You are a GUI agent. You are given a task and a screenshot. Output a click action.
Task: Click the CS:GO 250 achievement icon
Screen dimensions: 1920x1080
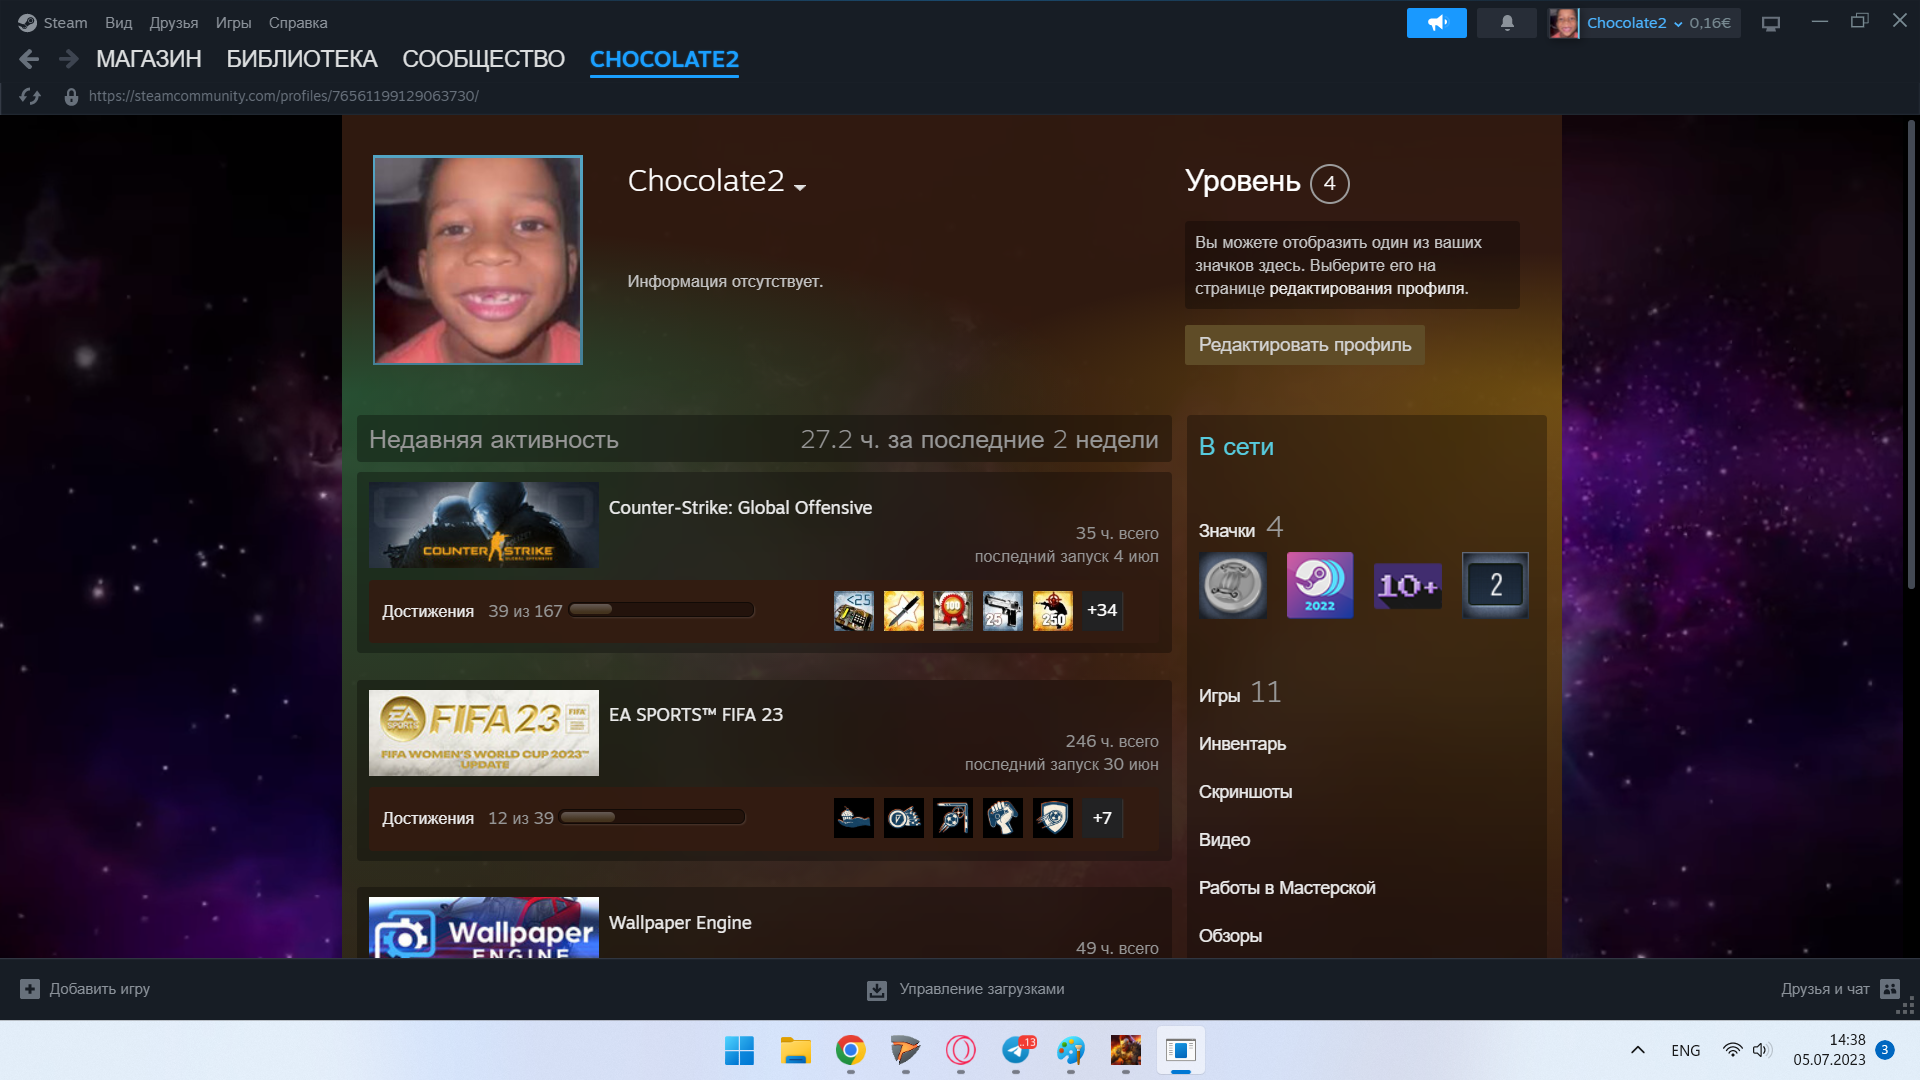[x=1053, y=611]
